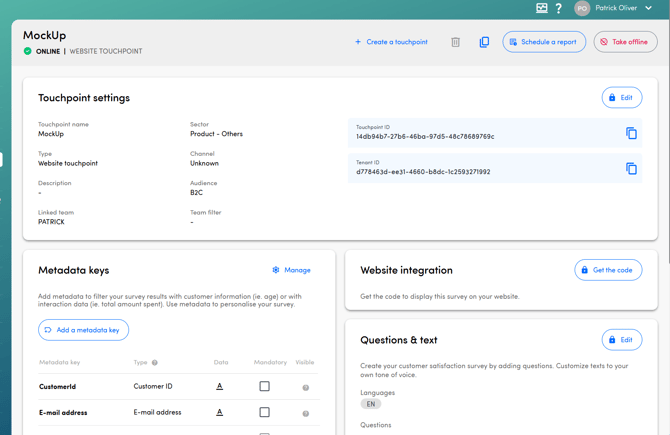Add a metadata key
The width and height of the screenshot is (670, 435).
pyautogui.click(x=83, y=330)
